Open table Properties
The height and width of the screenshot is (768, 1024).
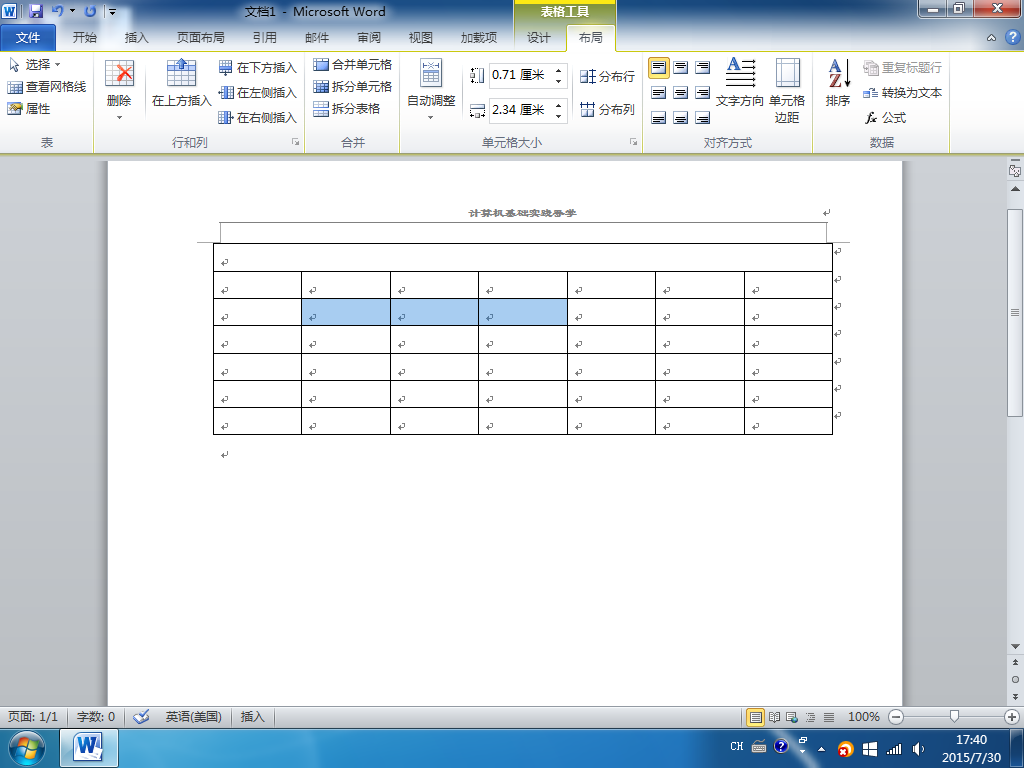[29, 108]
